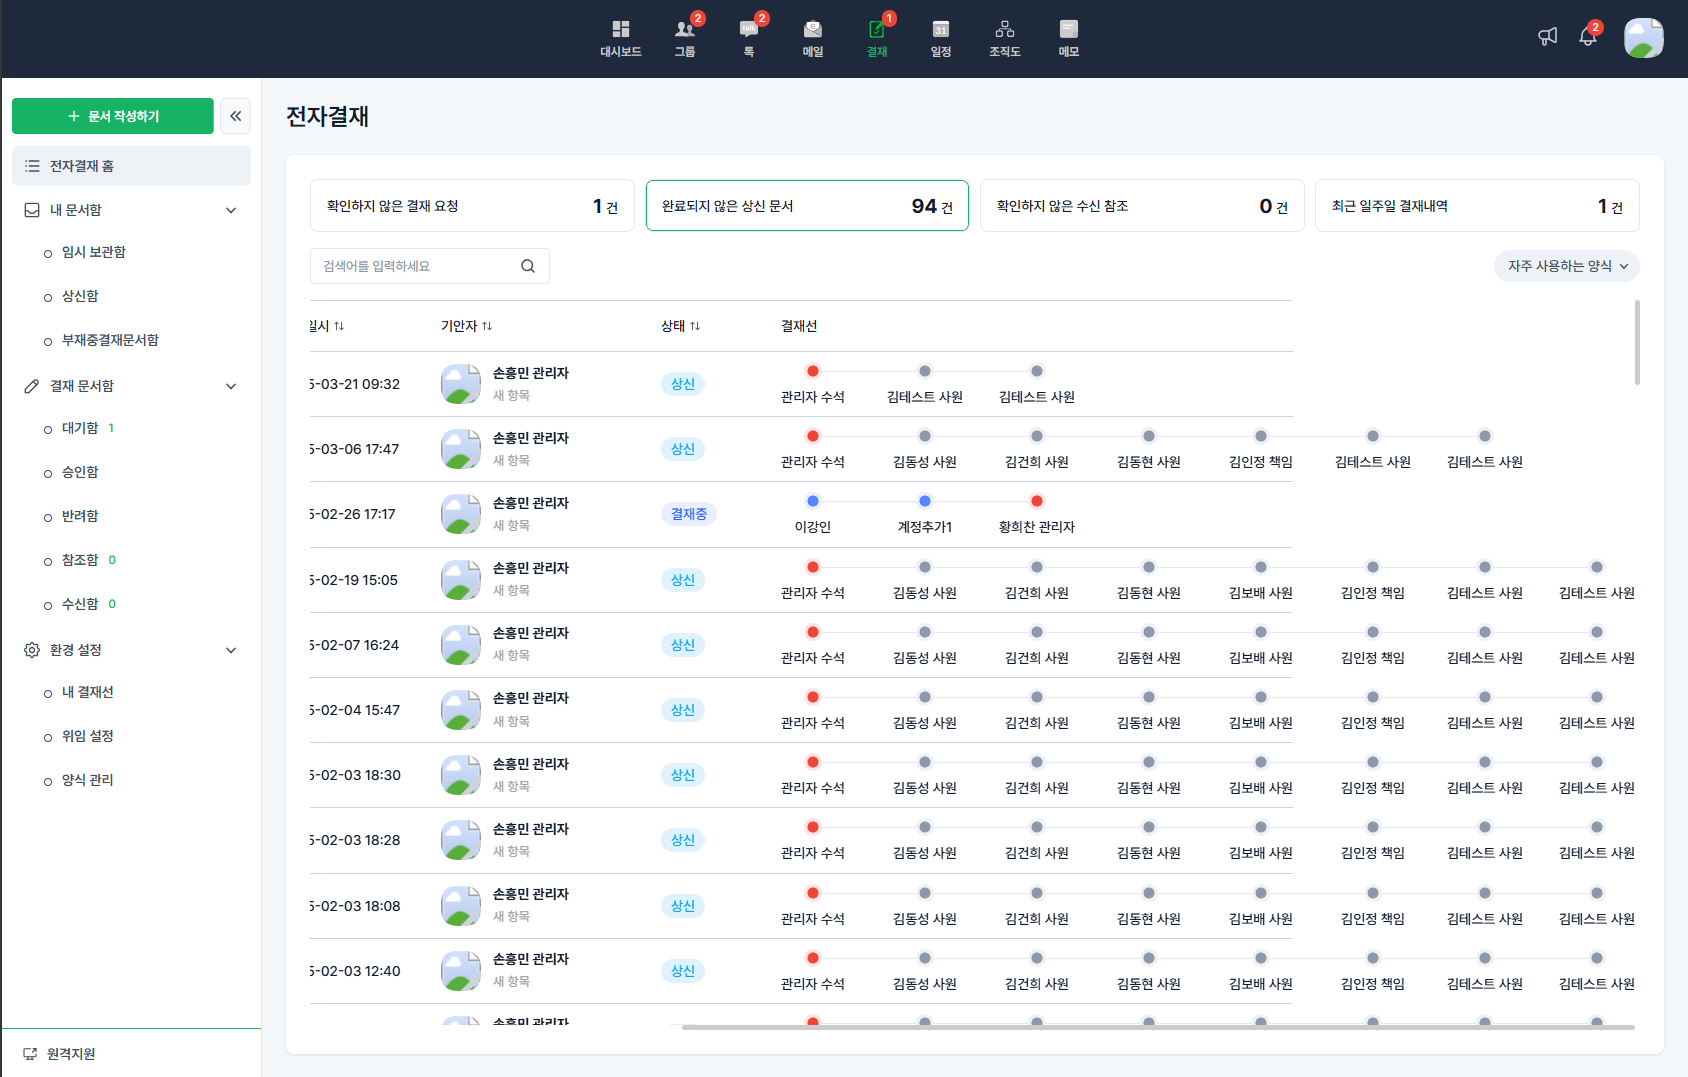Screen dimensions: 1688x1077
Task: Open the 조직도 organization chart icon
Action: click(1003, 38)
